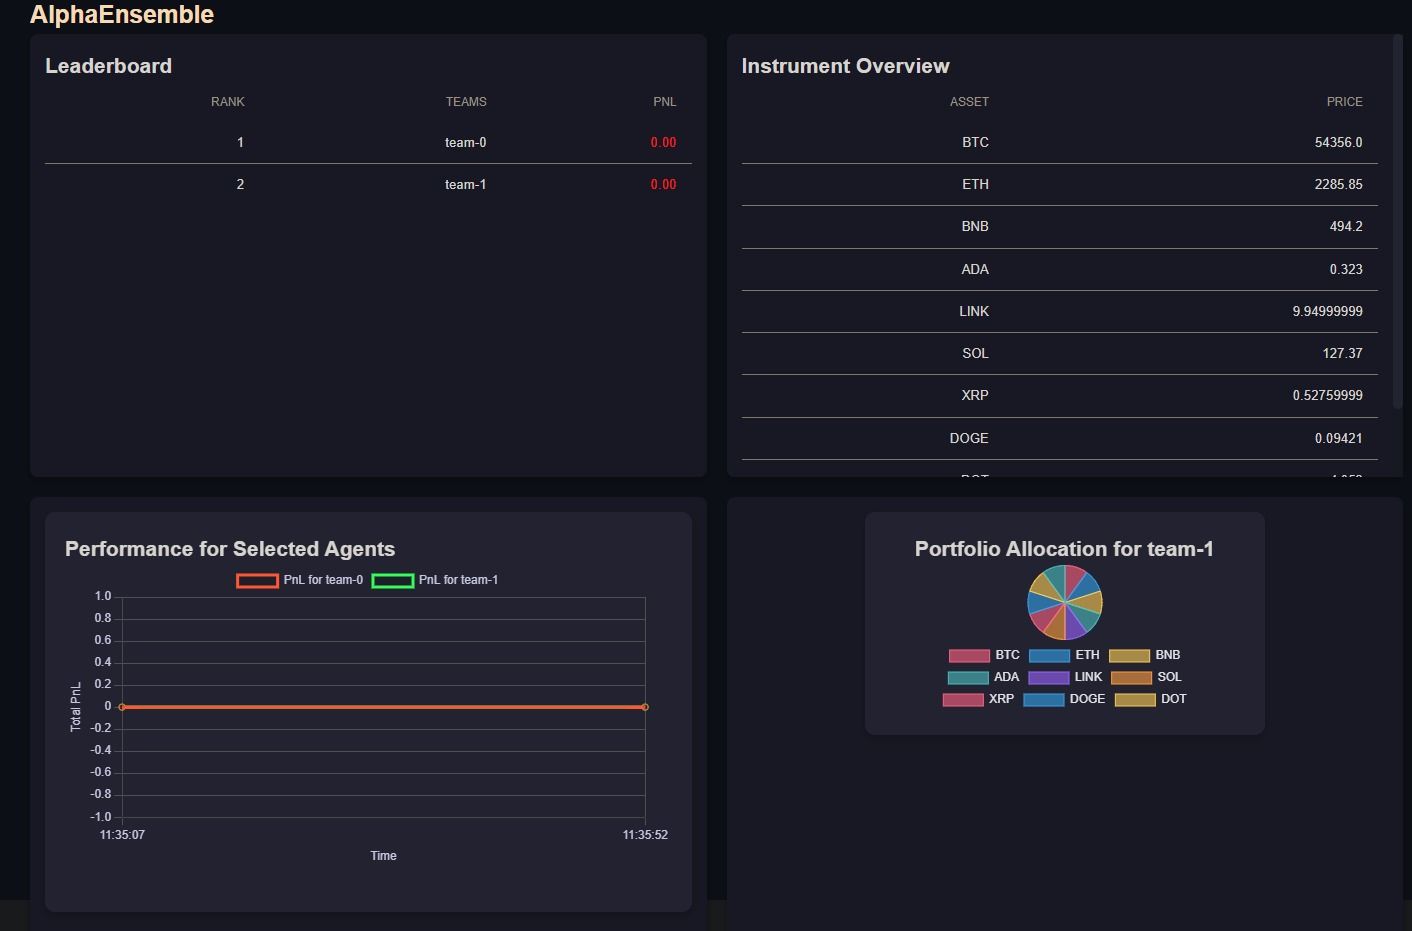The height and width of the screenshot is (931, 1412).
Task: Click team-0's PnL value 0.00
Action: point(664,143)
